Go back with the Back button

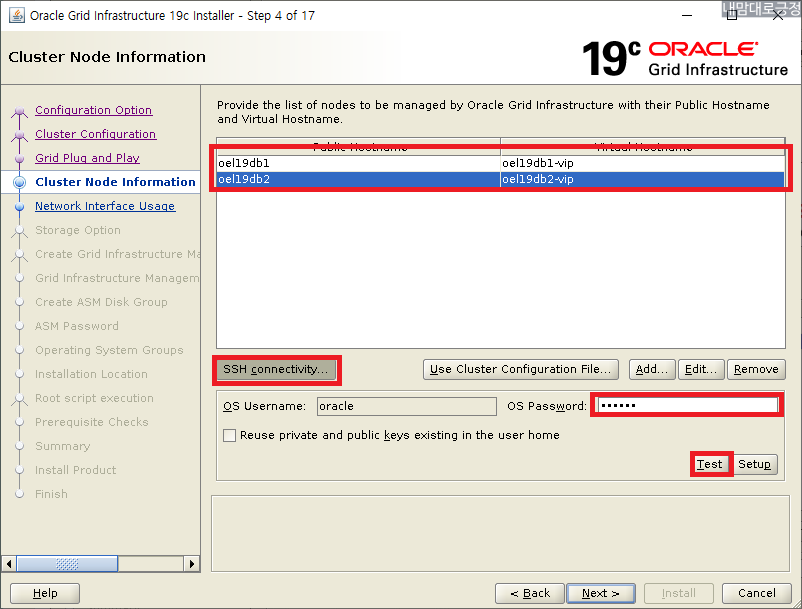530,593
